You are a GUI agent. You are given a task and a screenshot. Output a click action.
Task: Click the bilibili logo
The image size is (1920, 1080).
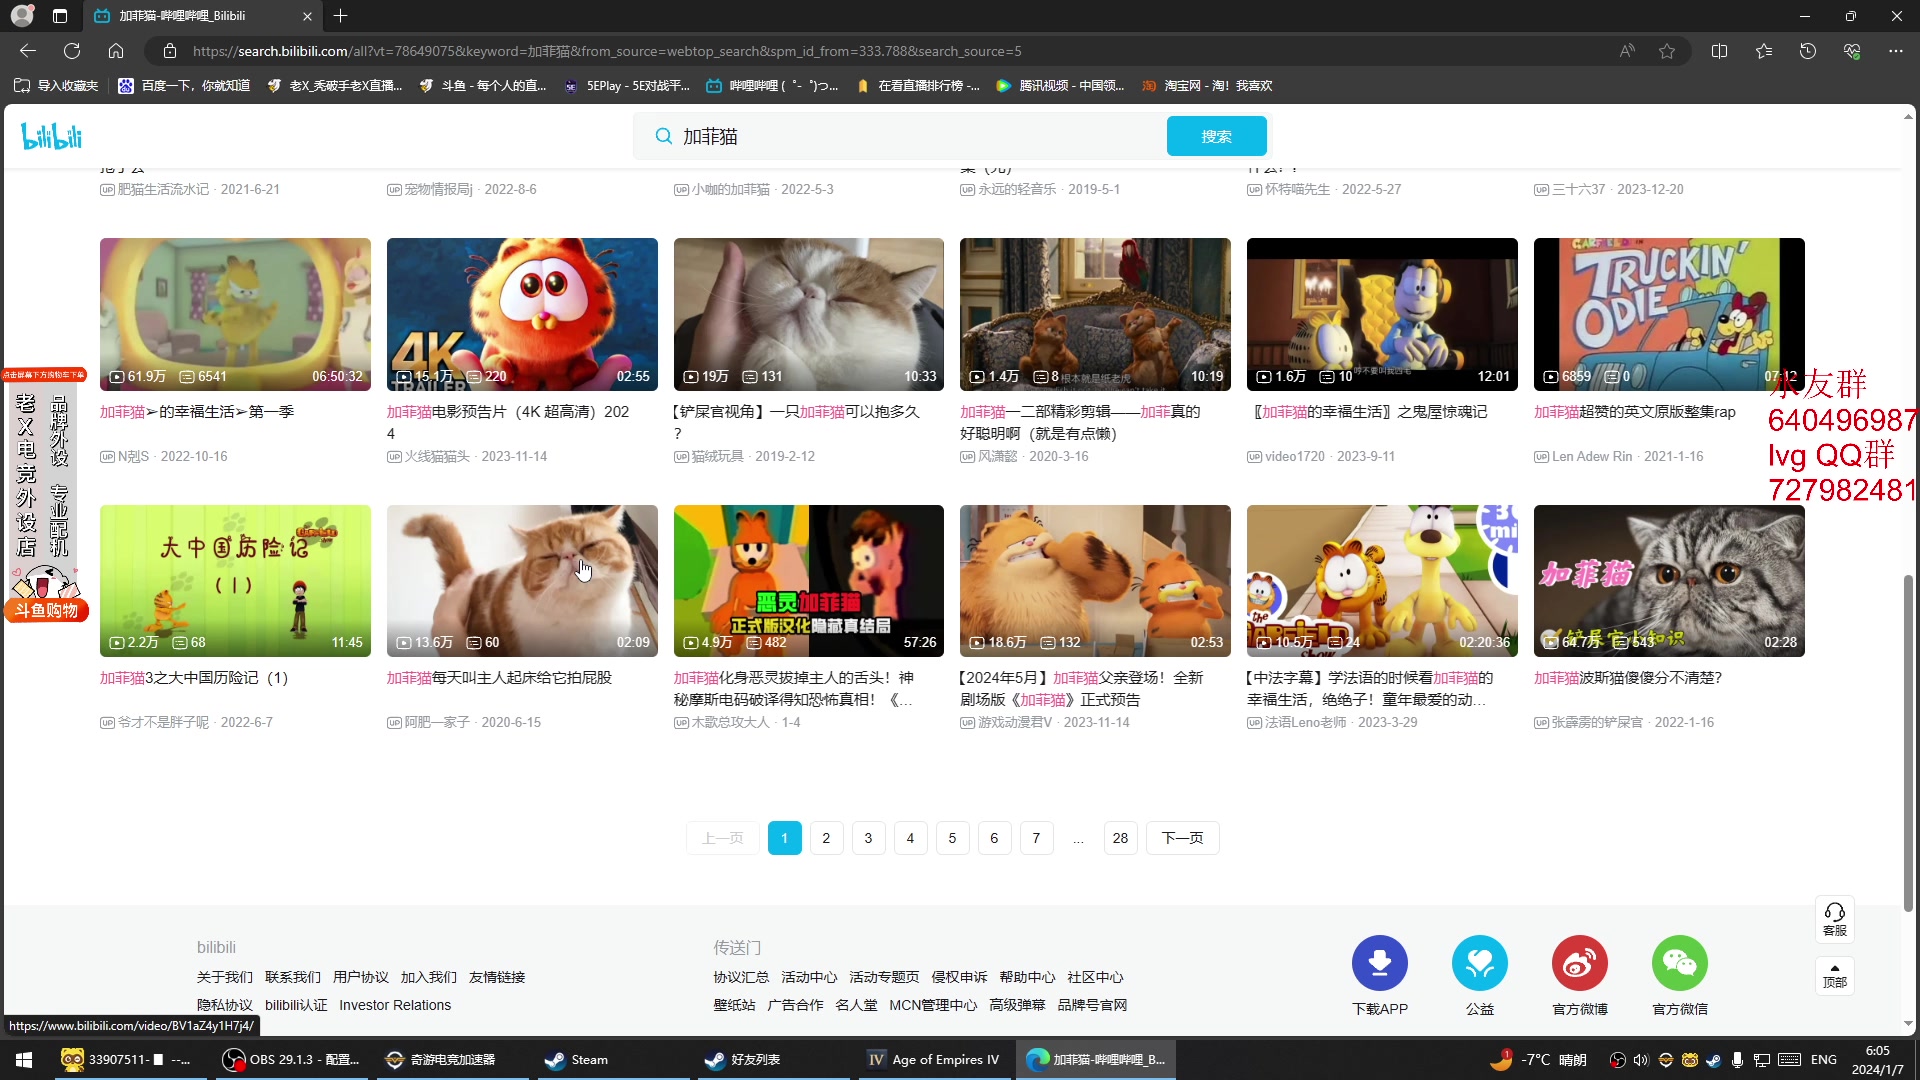[x=51, y=136]
